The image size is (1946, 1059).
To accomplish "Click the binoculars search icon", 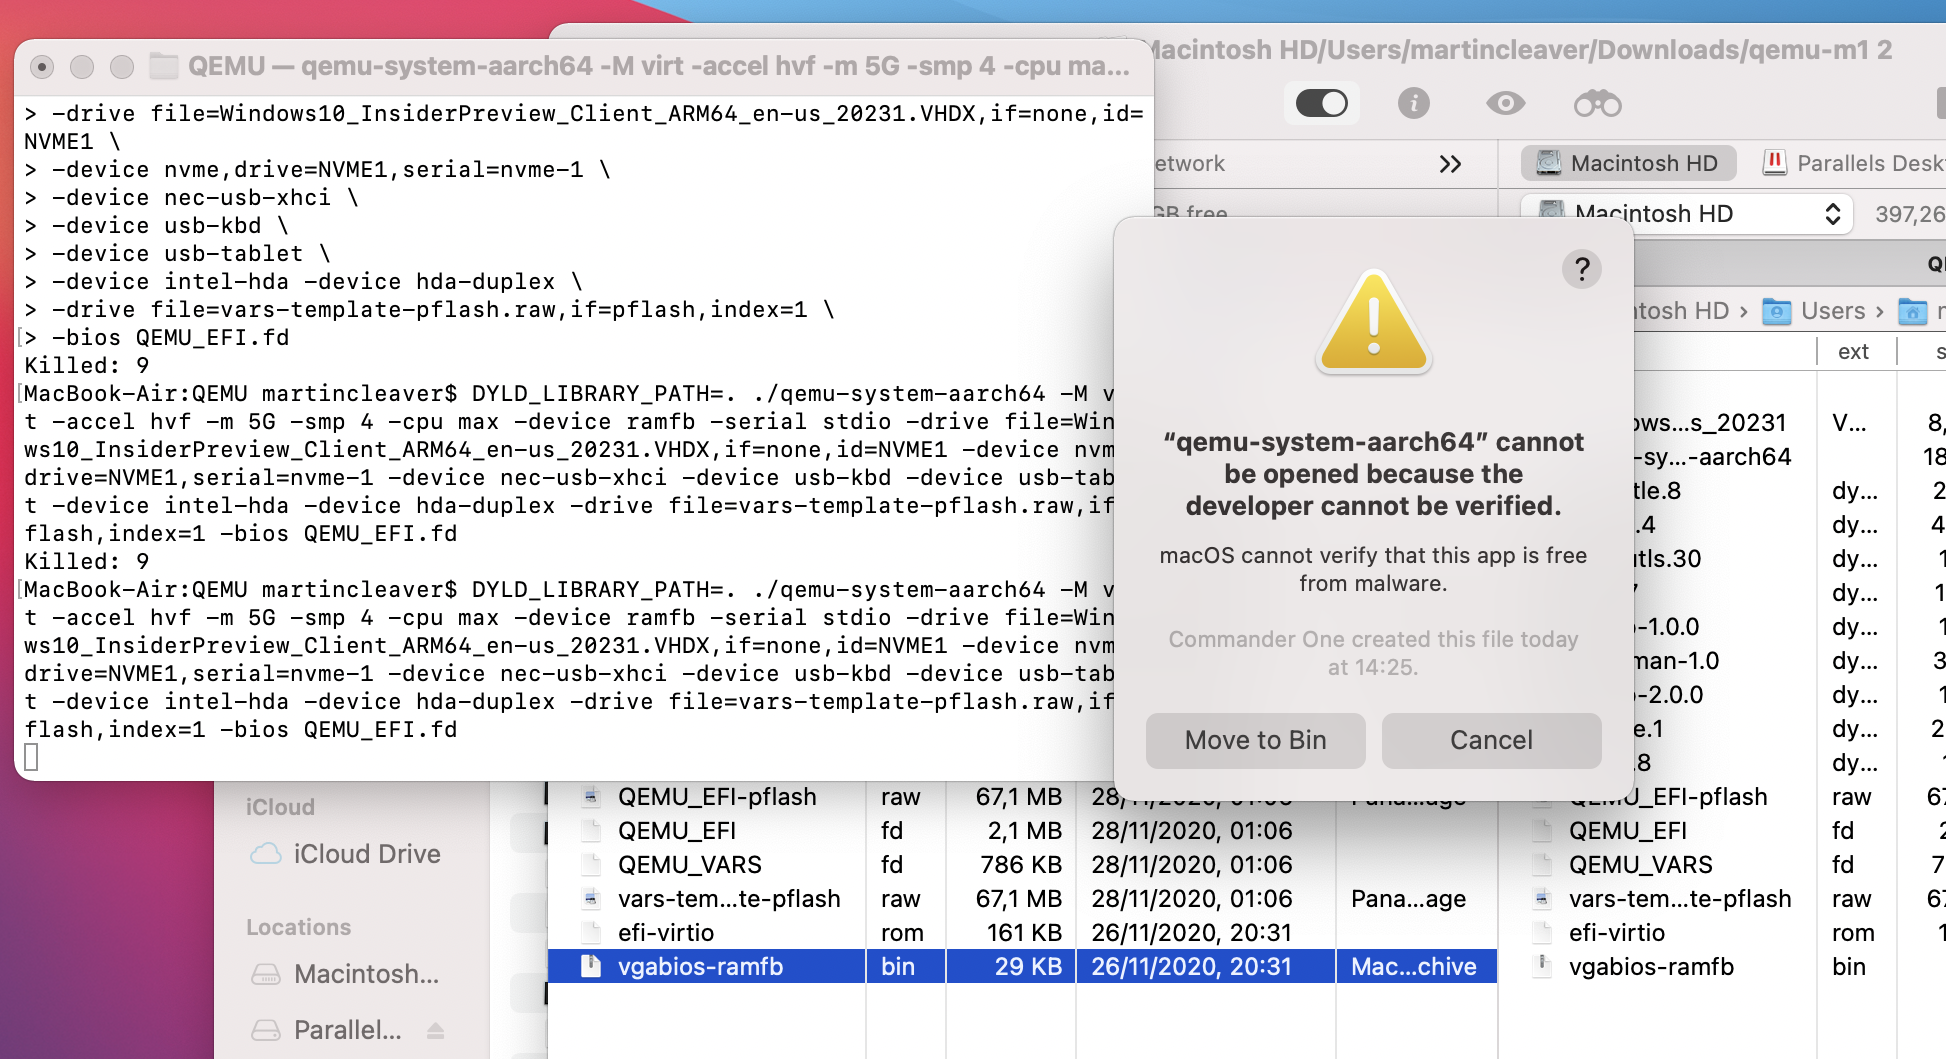I will [1597, 103].
